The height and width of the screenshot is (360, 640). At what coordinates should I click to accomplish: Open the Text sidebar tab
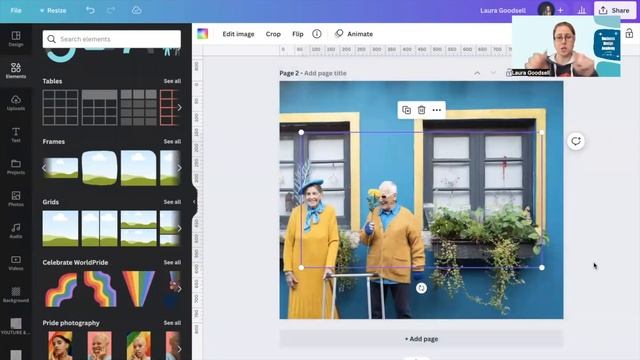coord(16,135)
